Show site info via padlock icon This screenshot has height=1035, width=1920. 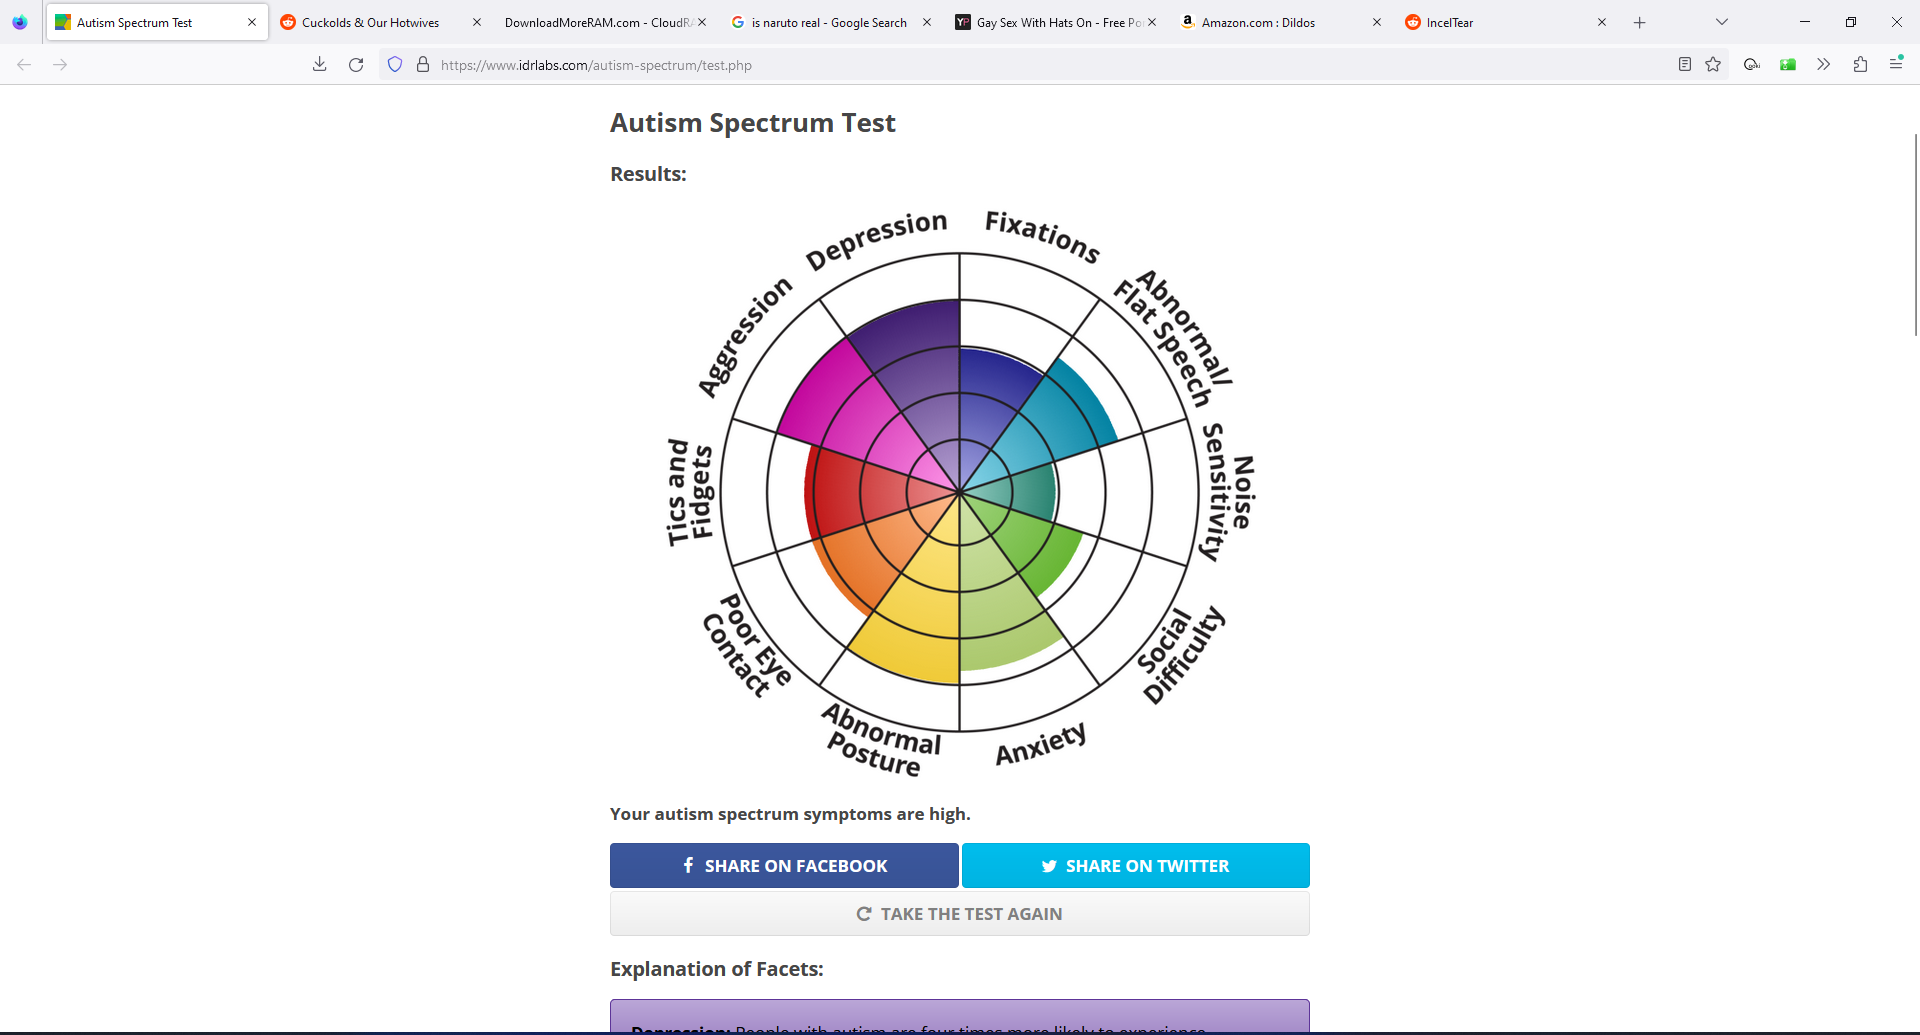tap(423, 64)
